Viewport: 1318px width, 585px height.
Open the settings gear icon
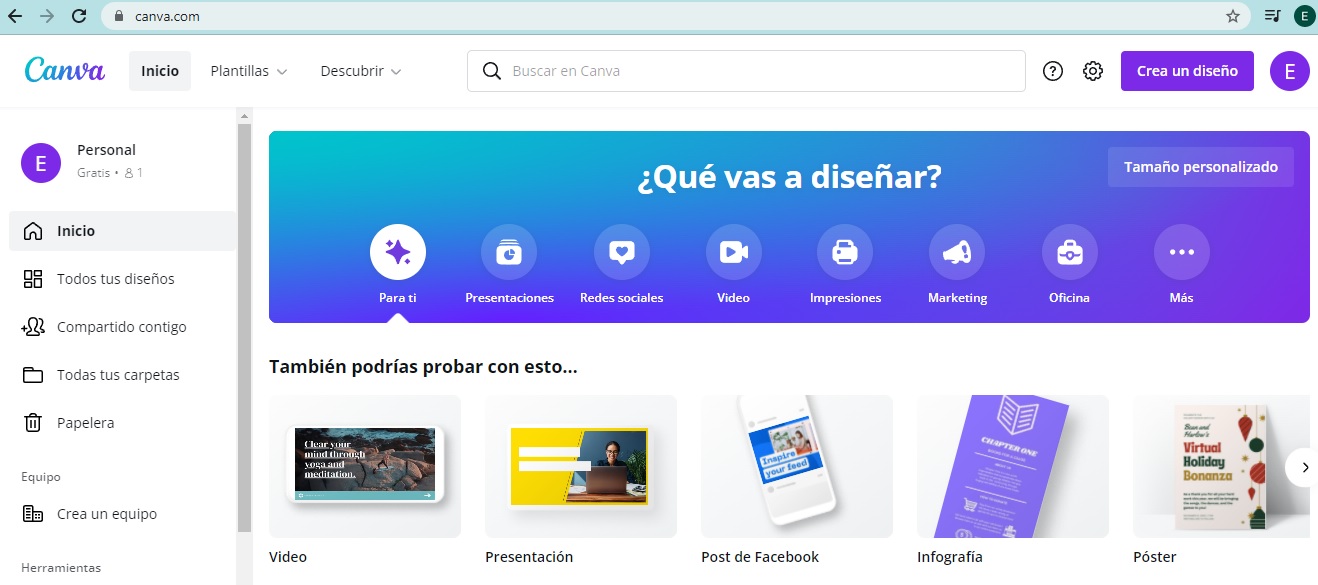tap(1092, 70)
